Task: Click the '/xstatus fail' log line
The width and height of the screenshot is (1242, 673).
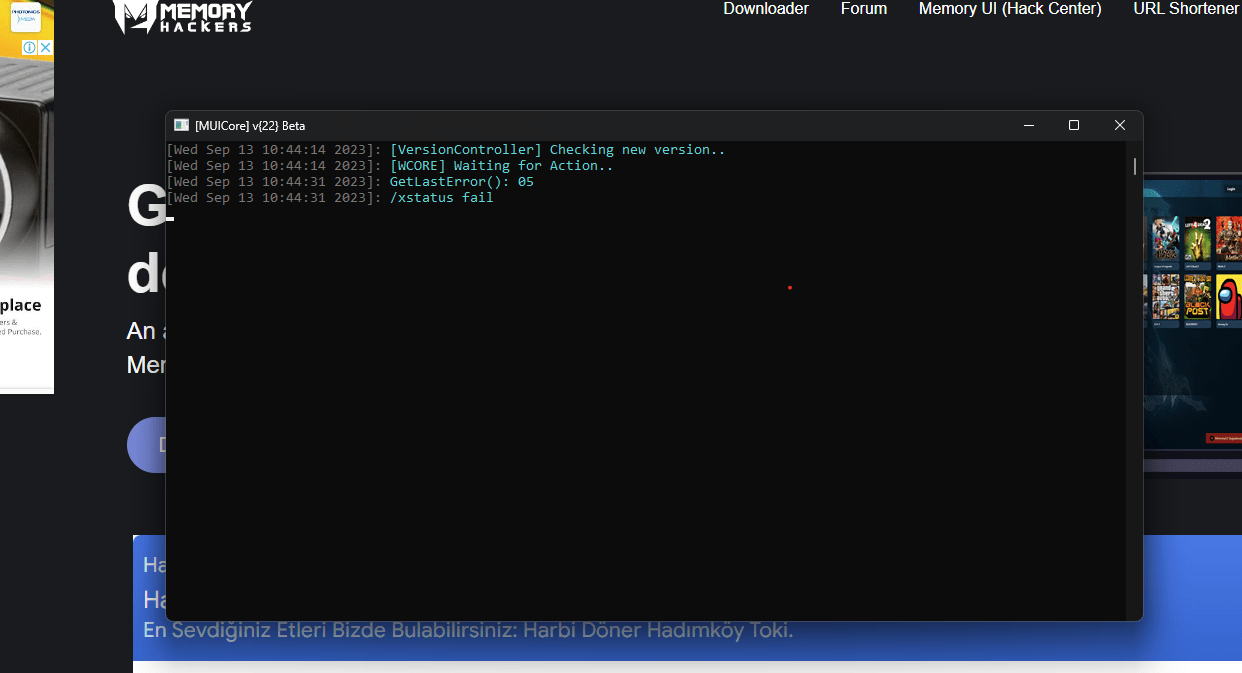Action: click(x=330, y=198)
